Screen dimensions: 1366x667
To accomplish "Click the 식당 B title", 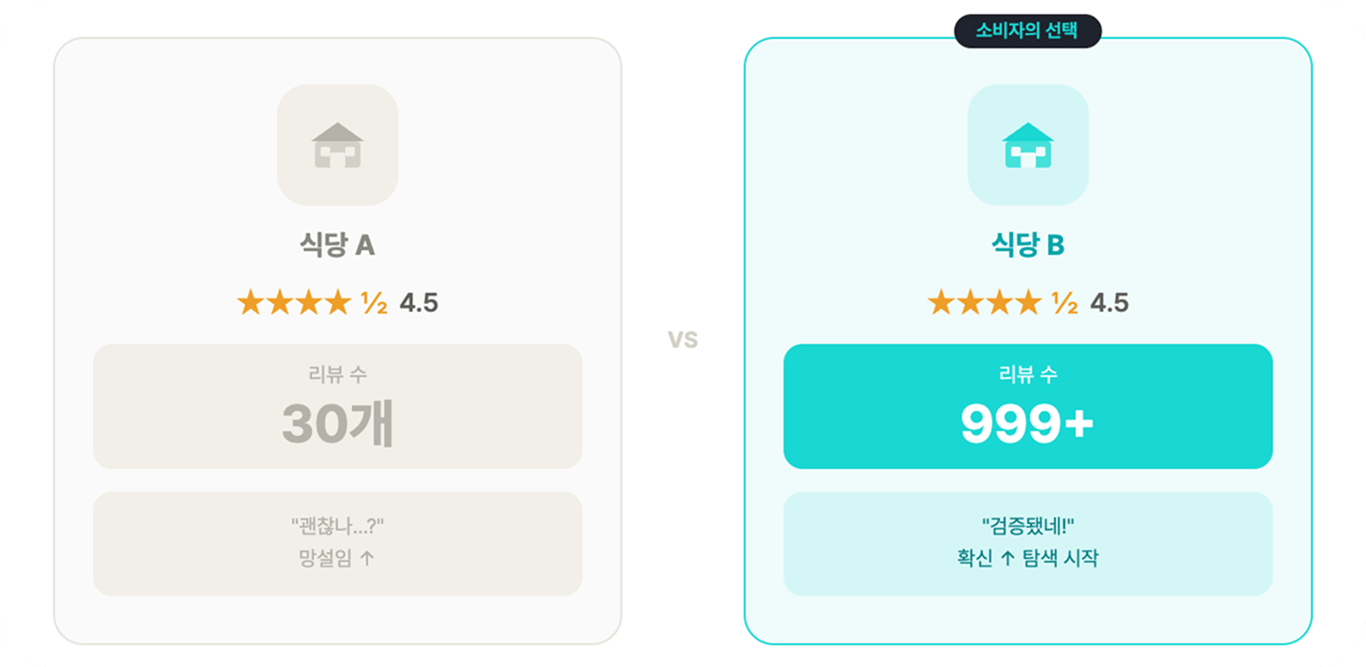I will [x=1028, y=245].
